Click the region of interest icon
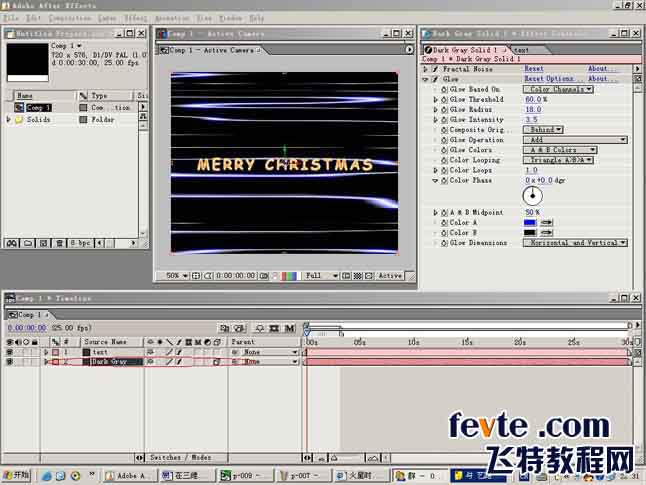 (x=346, y=276)
